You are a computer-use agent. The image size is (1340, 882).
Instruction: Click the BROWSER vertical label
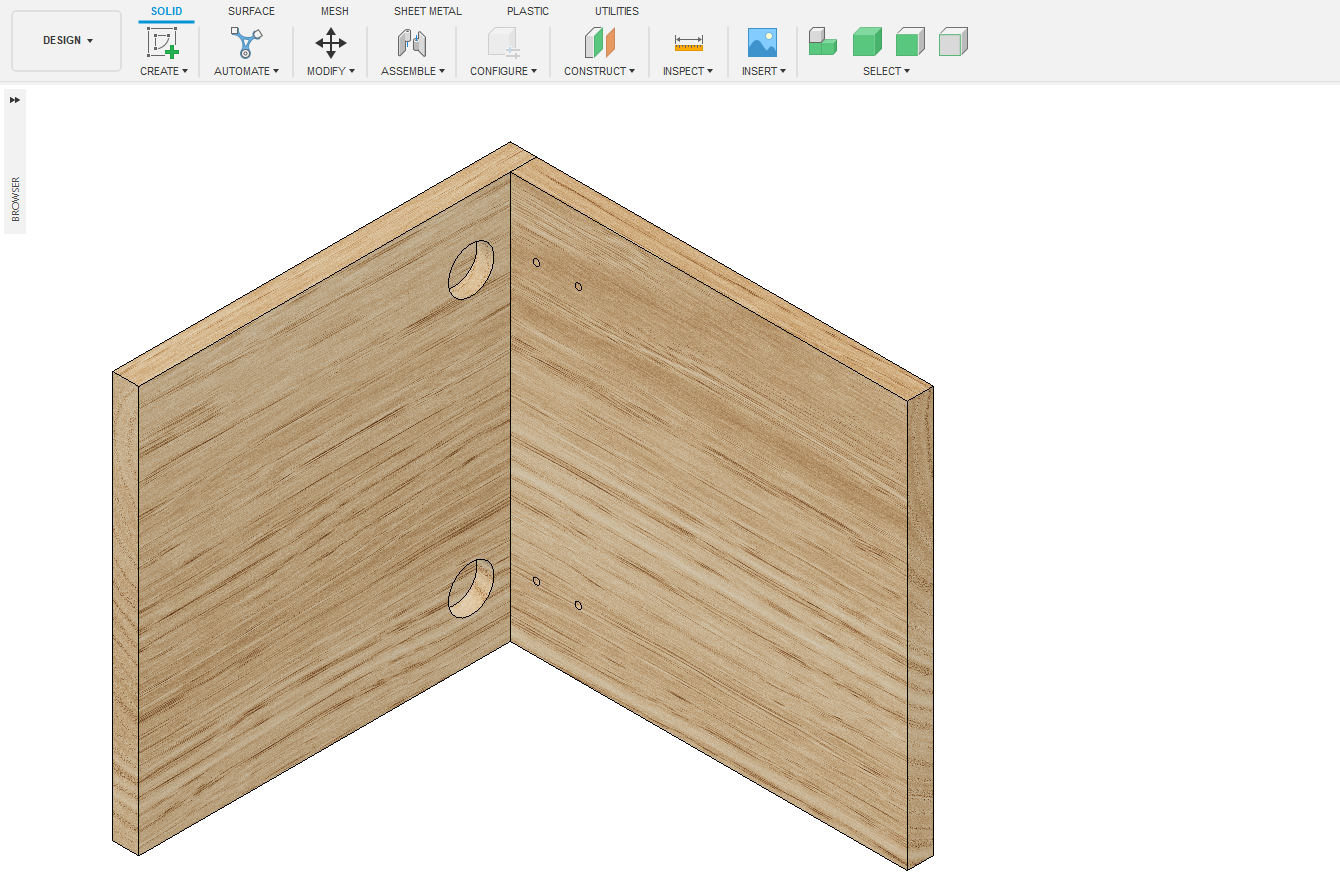(15, 199)
